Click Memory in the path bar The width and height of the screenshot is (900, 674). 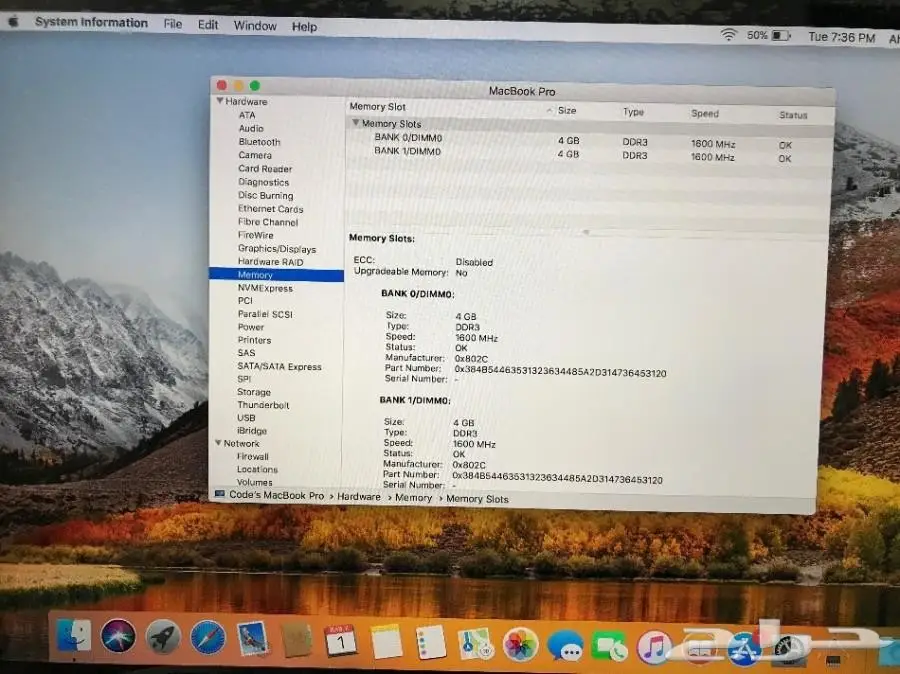point(413,498)
